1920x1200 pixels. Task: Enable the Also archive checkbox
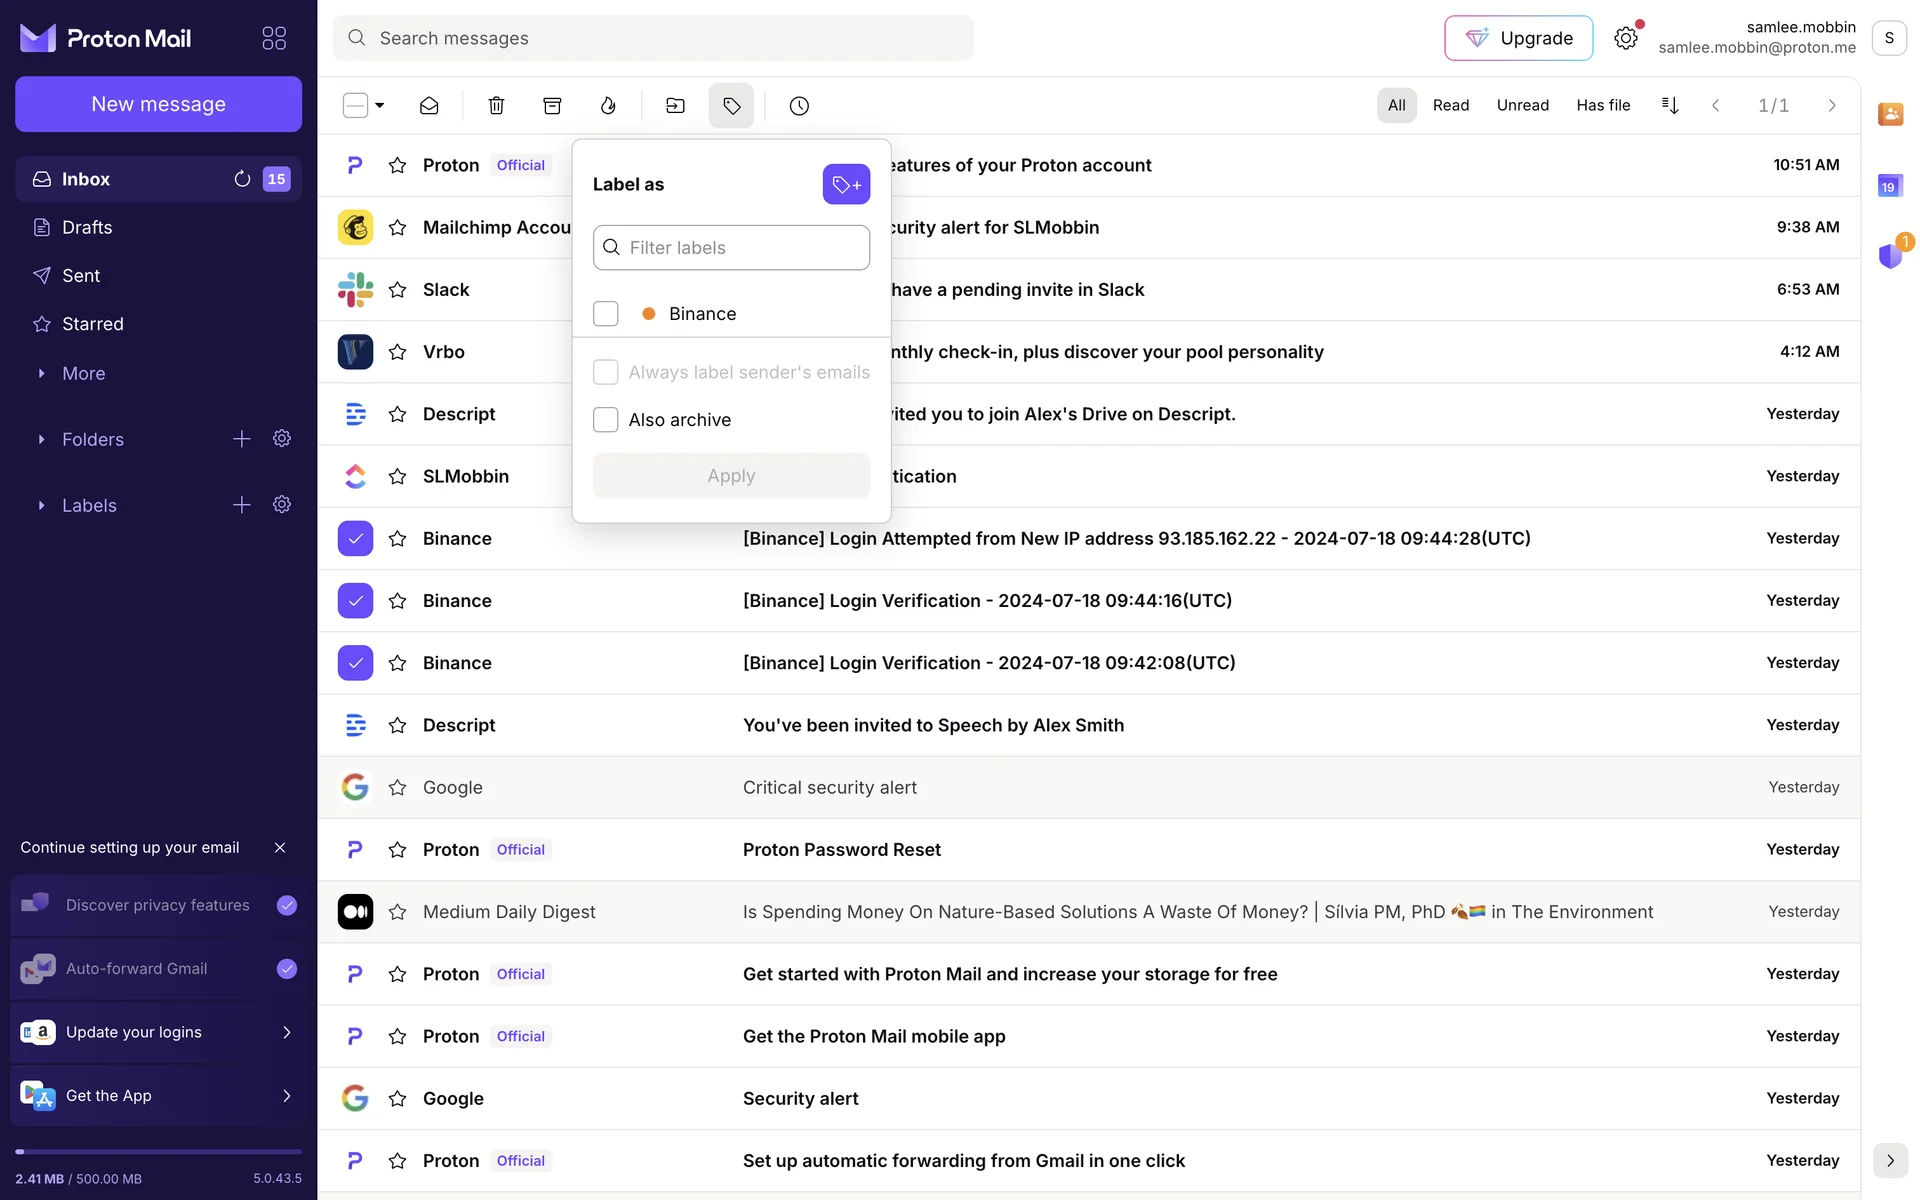point(606,420)
